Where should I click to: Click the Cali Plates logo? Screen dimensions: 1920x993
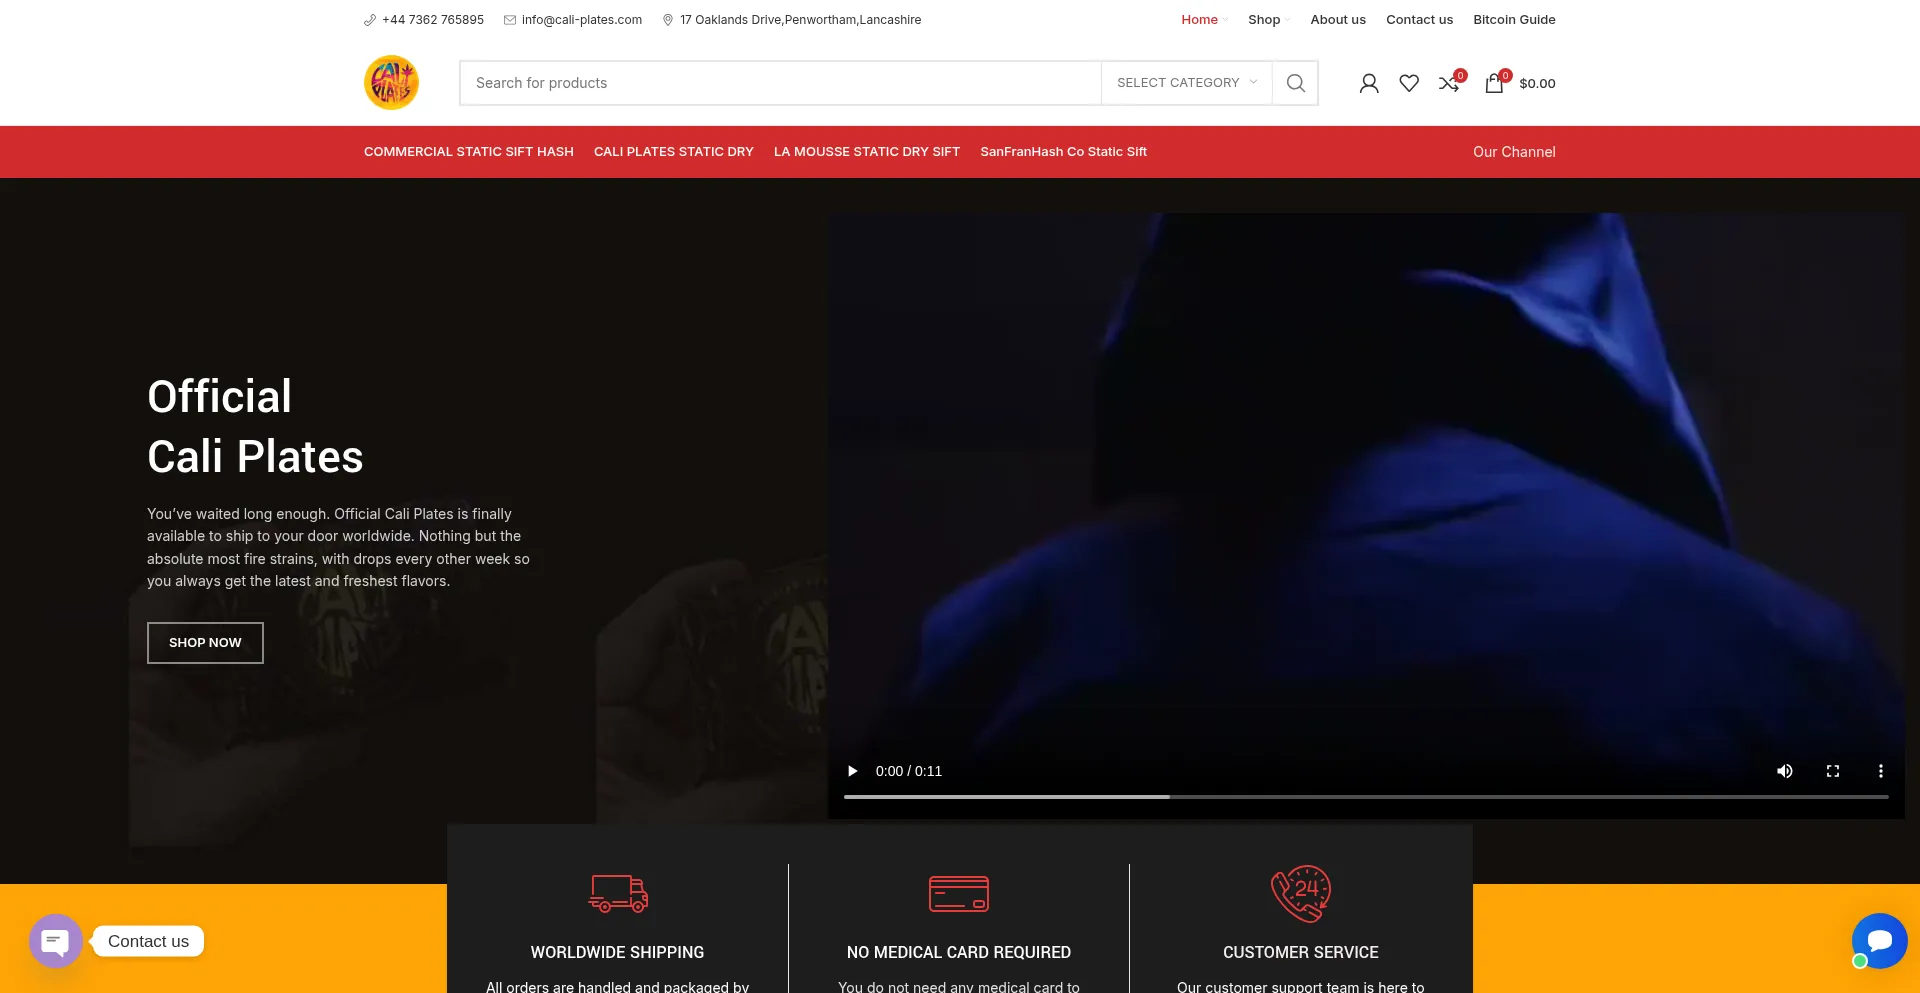click(x=391, y=83)
